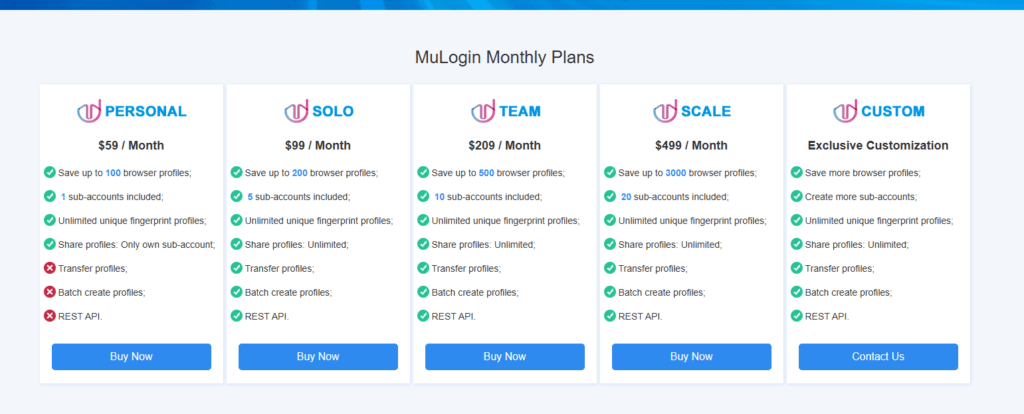This screenshot has height=414, width=1024.
Task: Click green check beside Team Batch create profiles
Action: click(423, 292)
